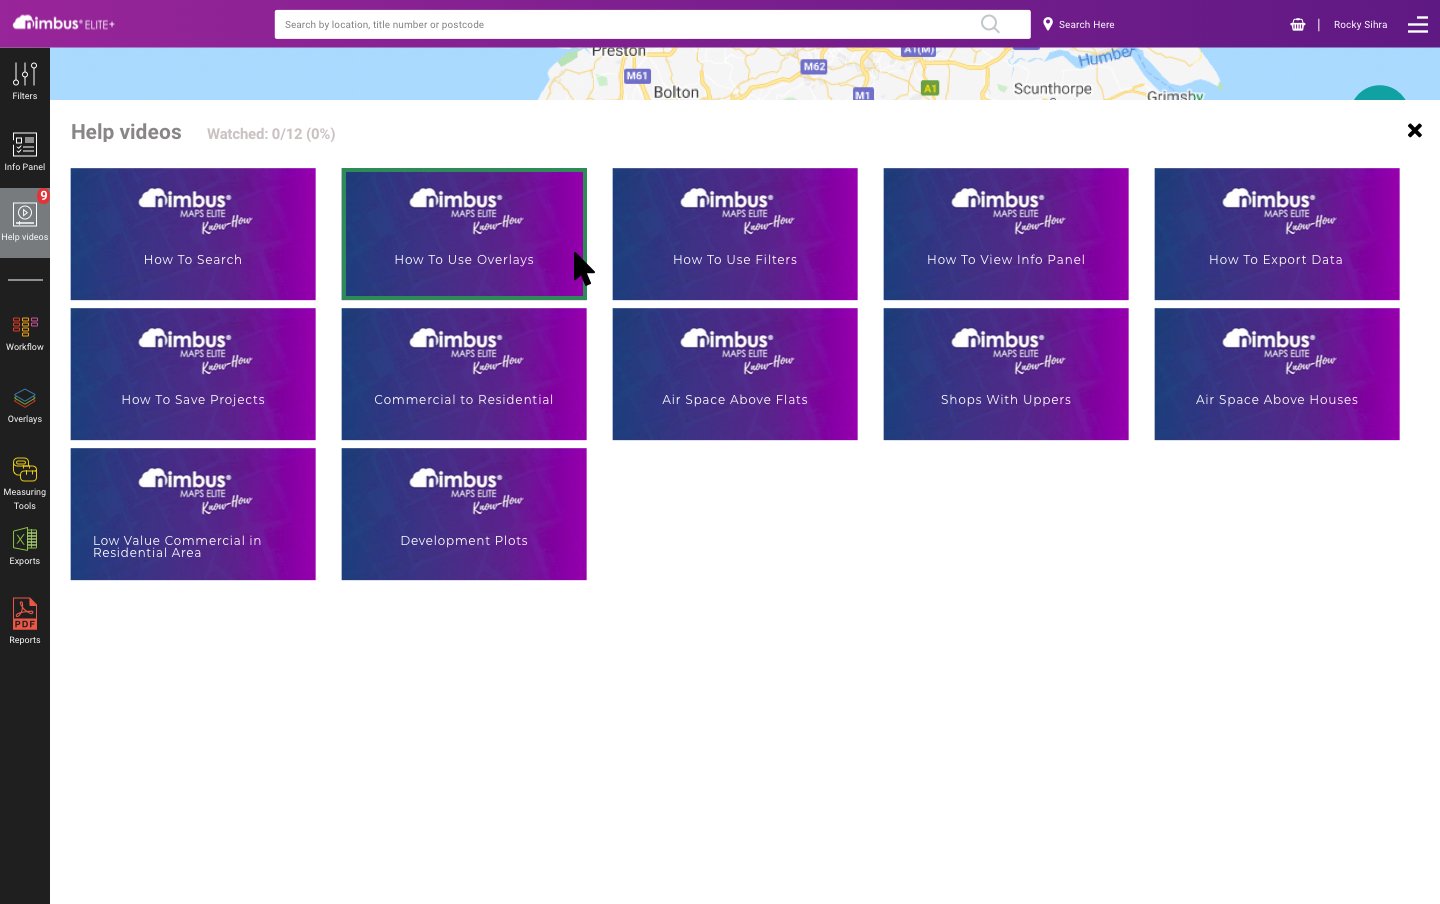Click the Watched: 0/12 (0%) text
Image resolution: width=1440 pixels, height=904 pixels.
(271, 134)
